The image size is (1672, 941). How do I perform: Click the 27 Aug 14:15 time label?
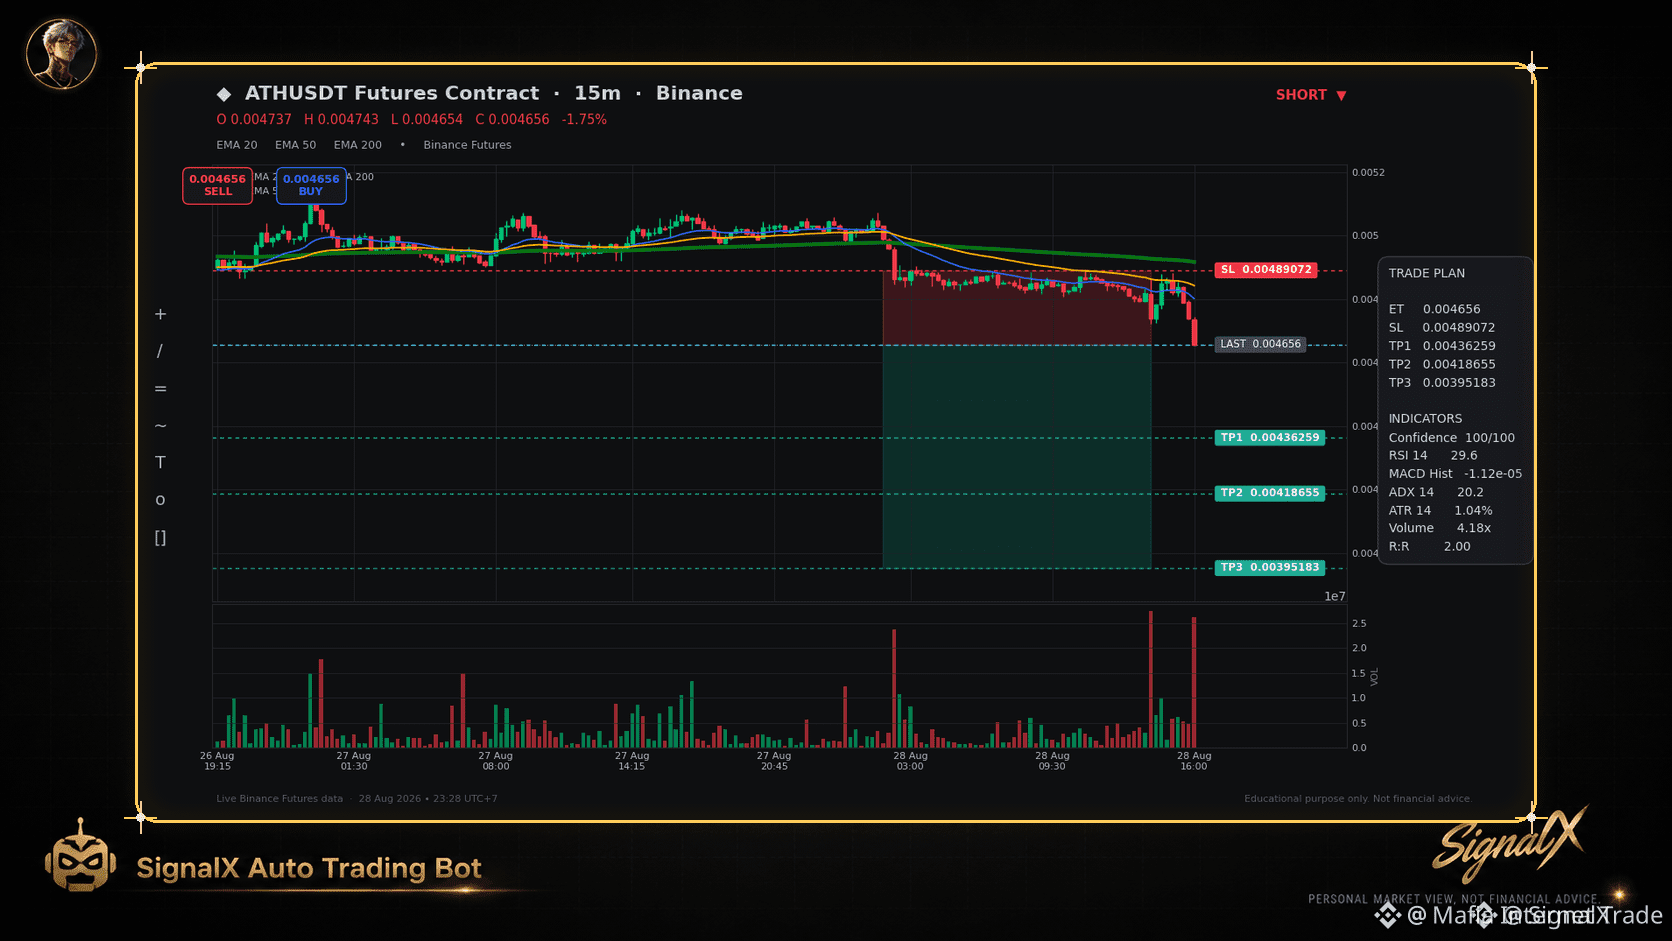click(x=632, y=761)
